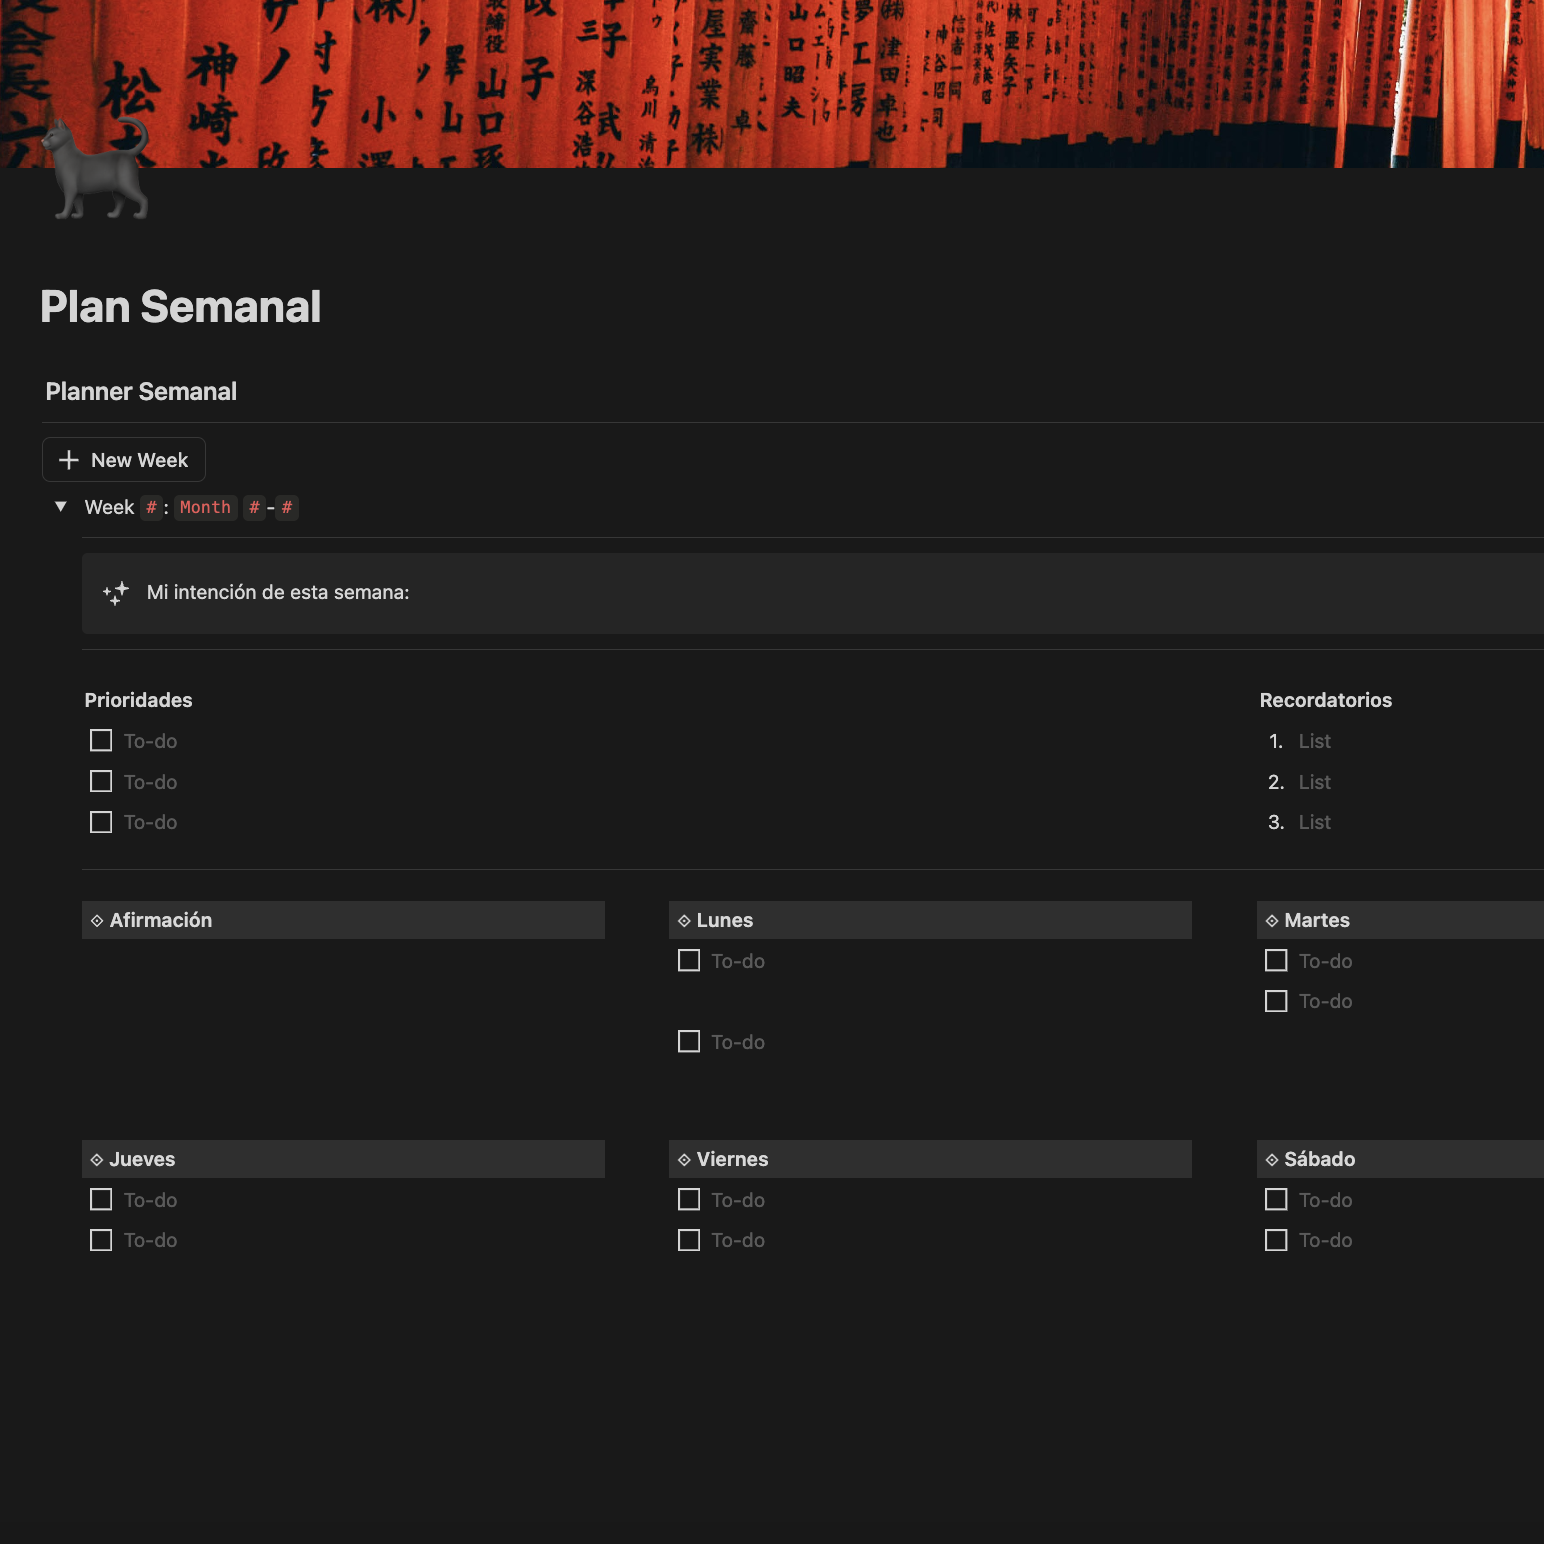Check the second Sábado to-do checkbox

click(x=1276, y=1240)
